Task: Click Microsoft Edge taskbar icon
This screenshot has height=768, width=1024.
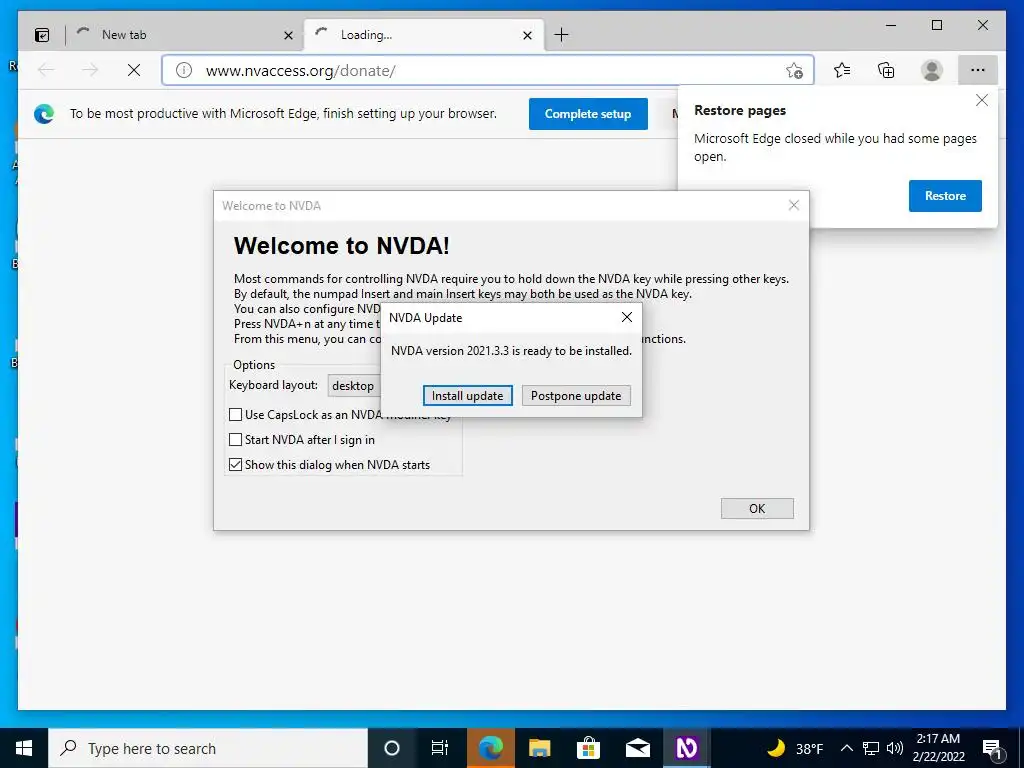Action: click(490, 748)
